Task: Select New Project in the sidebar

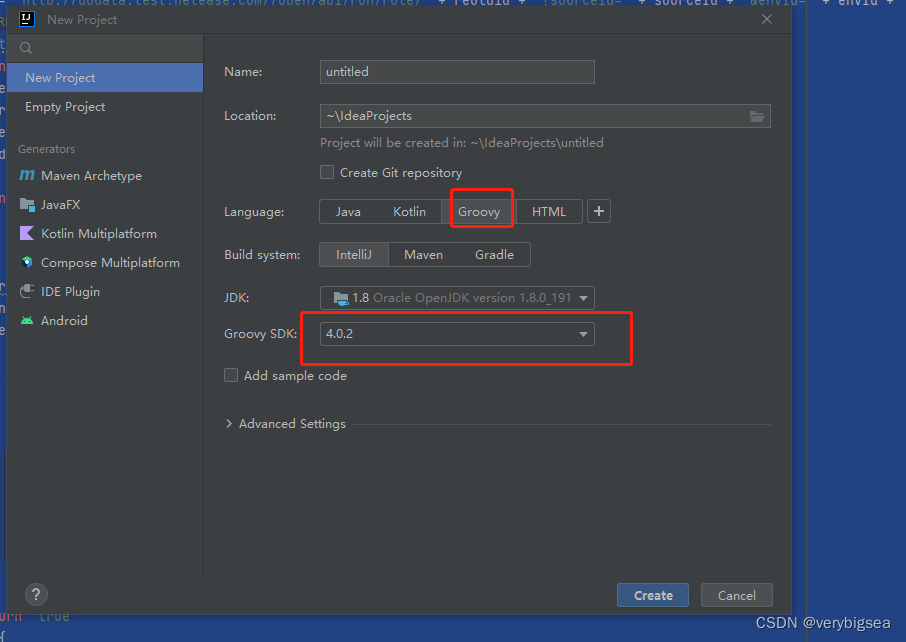Action: coord(105,77)
